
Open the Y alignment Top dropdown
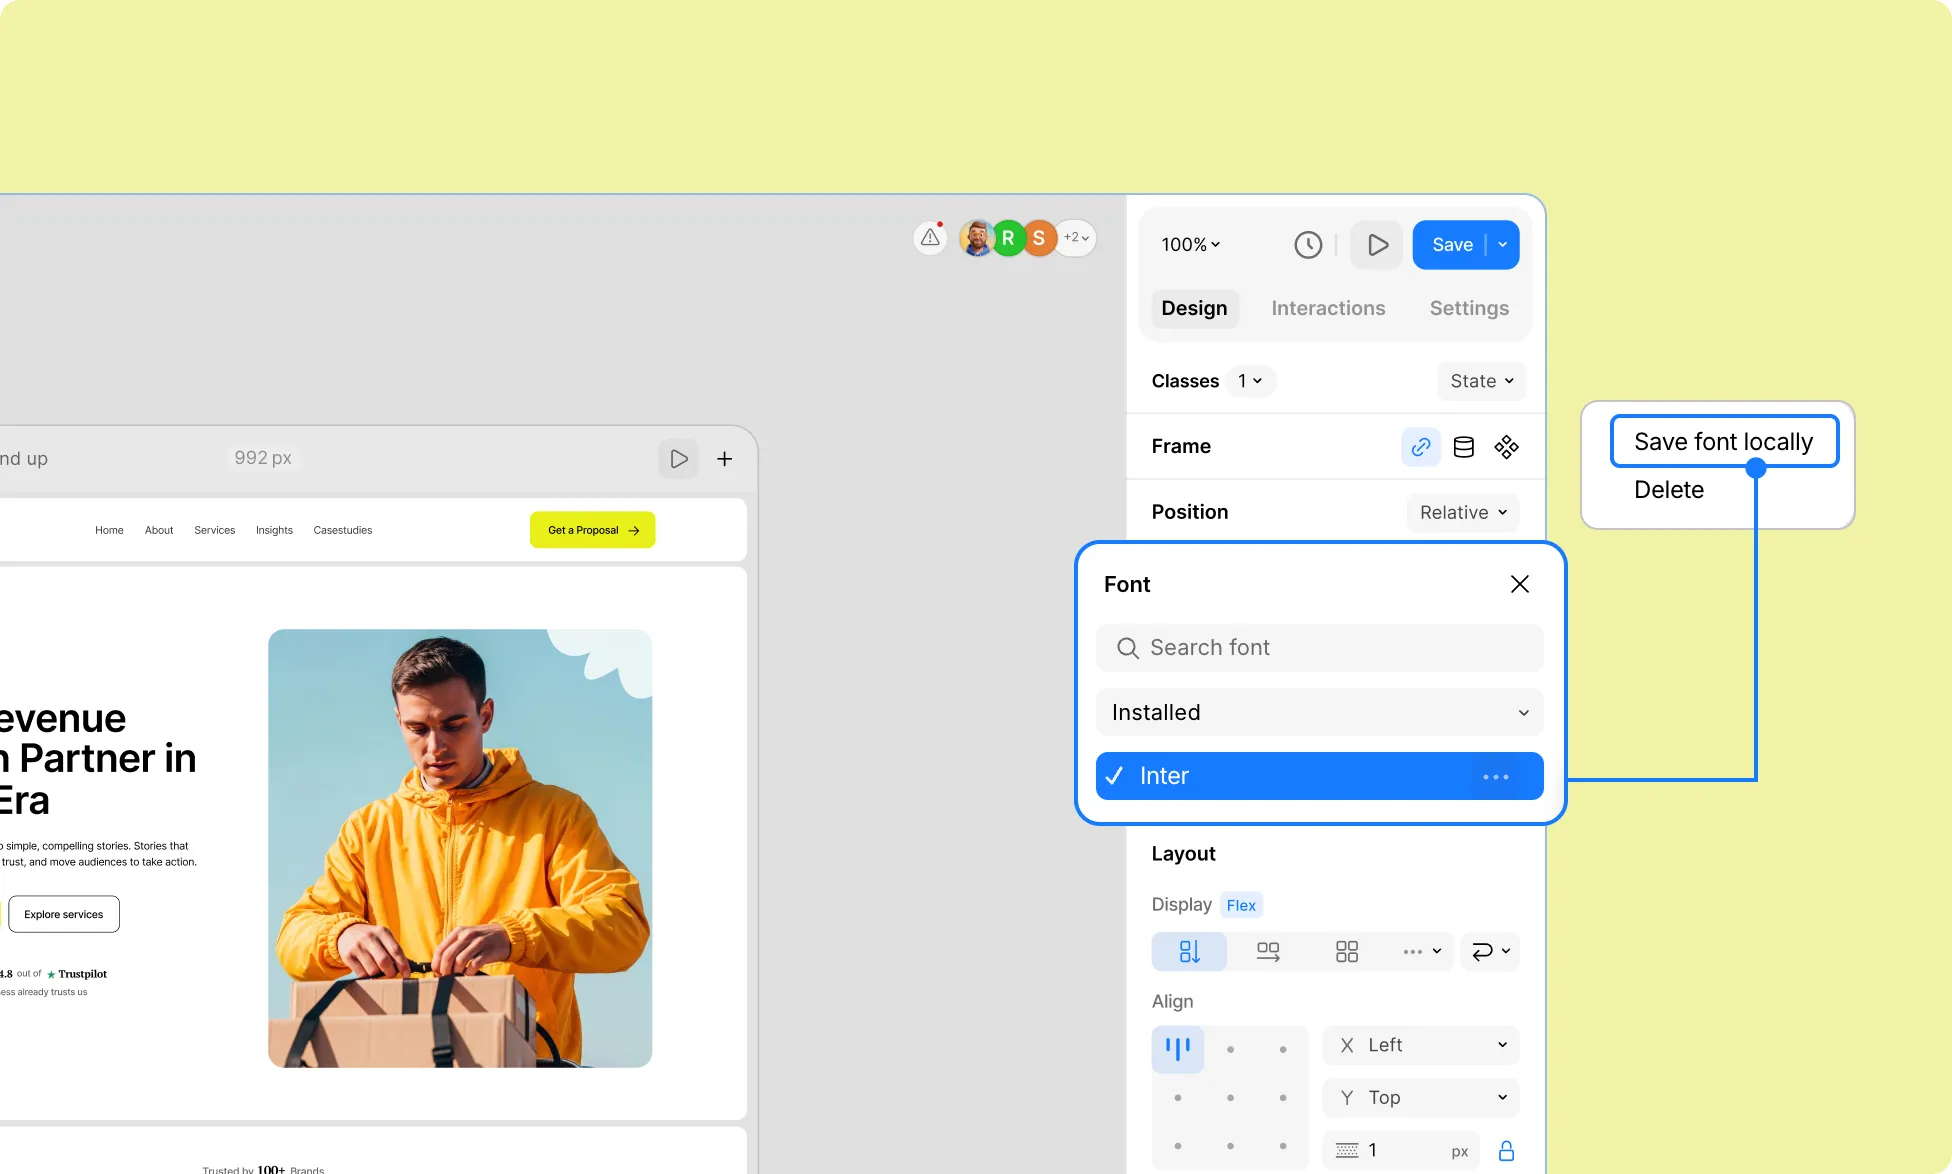coord(1421,1098)
